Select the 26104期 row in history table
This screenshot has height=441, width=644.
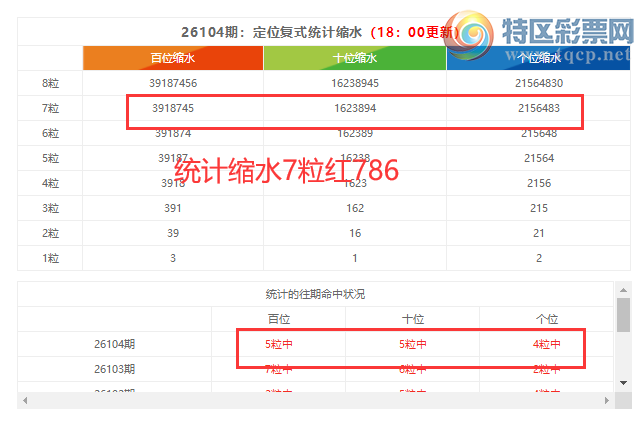point(114,344)
